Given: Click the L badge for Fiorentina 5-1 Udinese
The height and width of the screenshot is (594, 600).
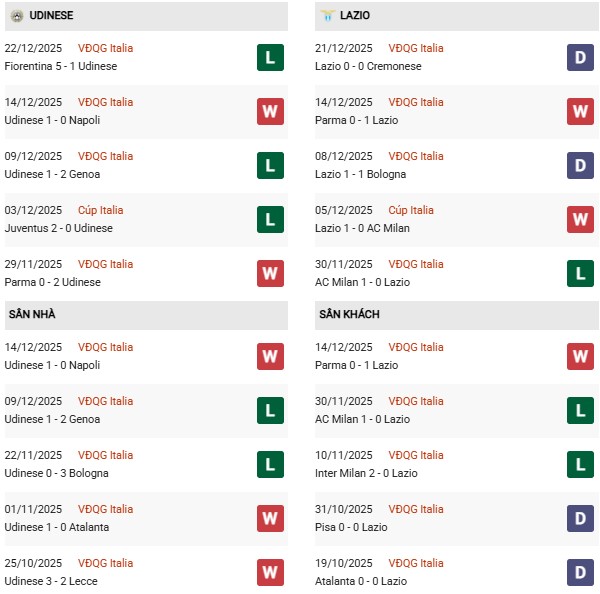Looking at the screenshot, I should tap(270, 58).
